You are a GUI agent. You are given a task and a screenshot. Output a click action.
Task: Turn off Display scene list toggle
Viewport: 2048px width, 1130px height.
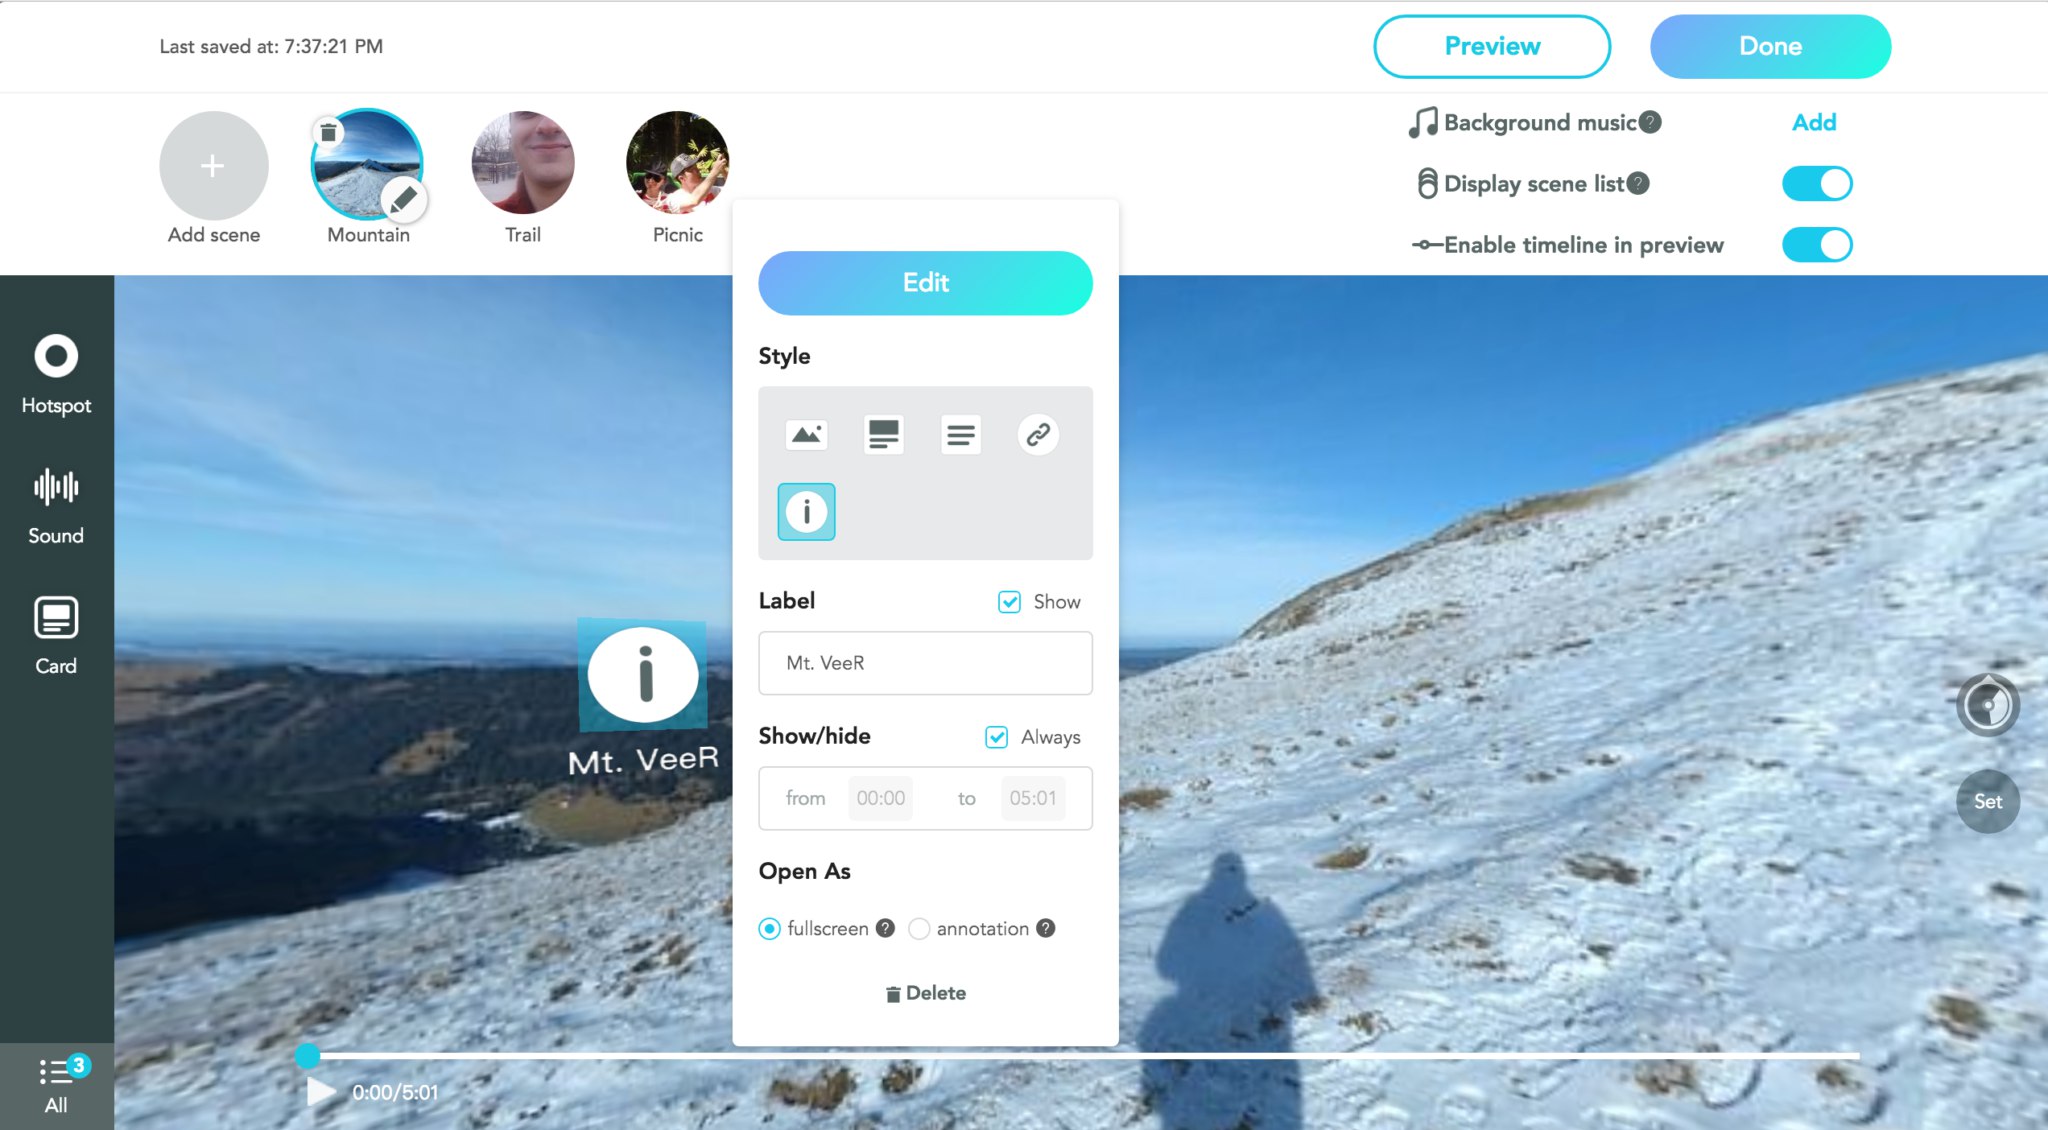pos(1816,184)
